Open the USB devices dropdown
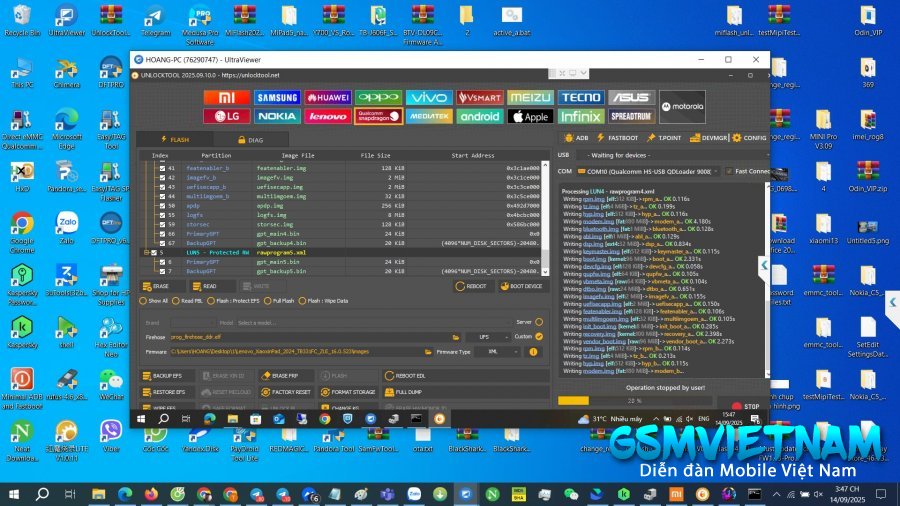Viewport: 900px width, 506px height. pyautogui.click(x=675, y=155)
